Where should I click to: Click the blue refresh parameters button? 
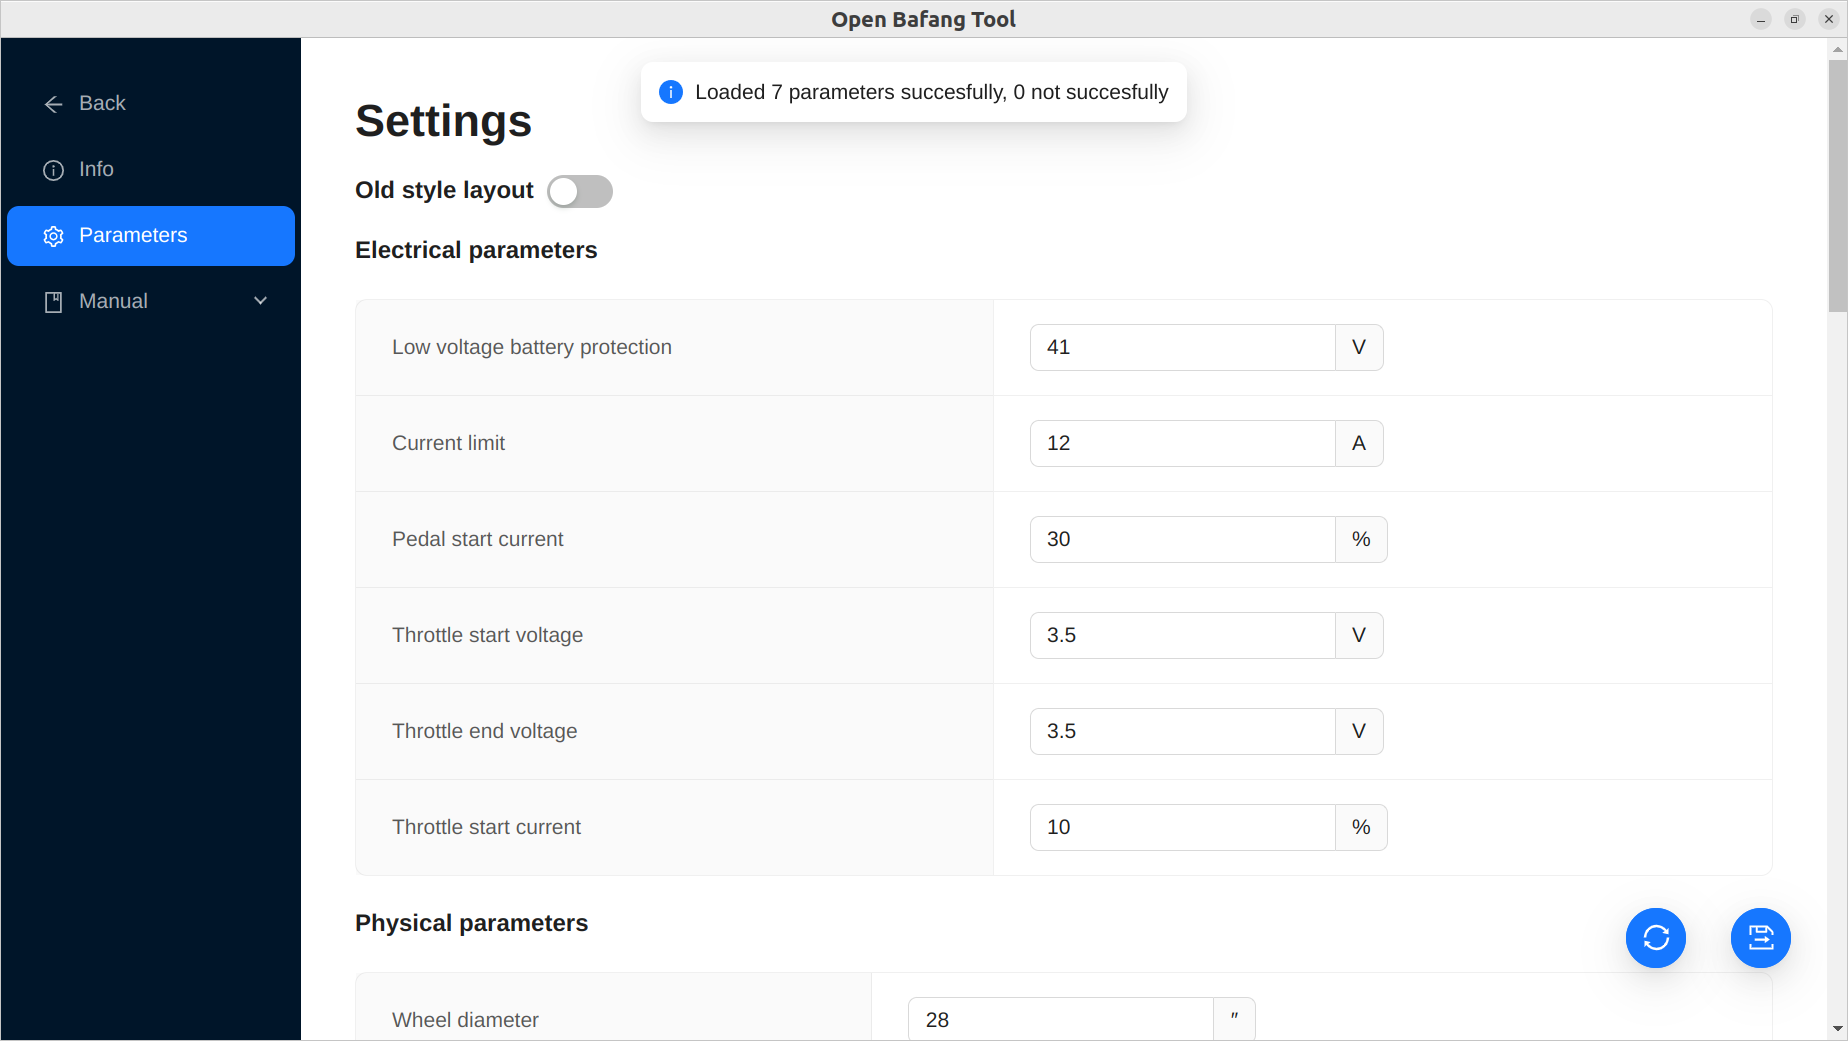(1656, 938)
